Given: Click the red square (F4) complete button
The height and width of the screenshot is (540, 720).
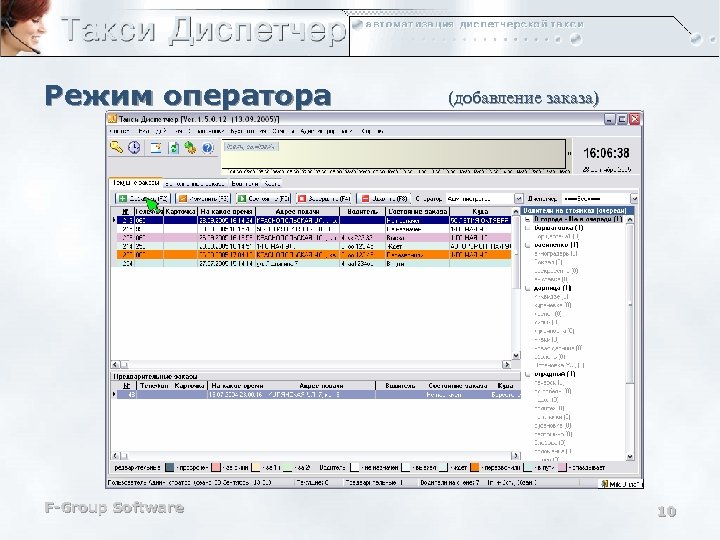Looking at the screenshot, I should 324,198.
